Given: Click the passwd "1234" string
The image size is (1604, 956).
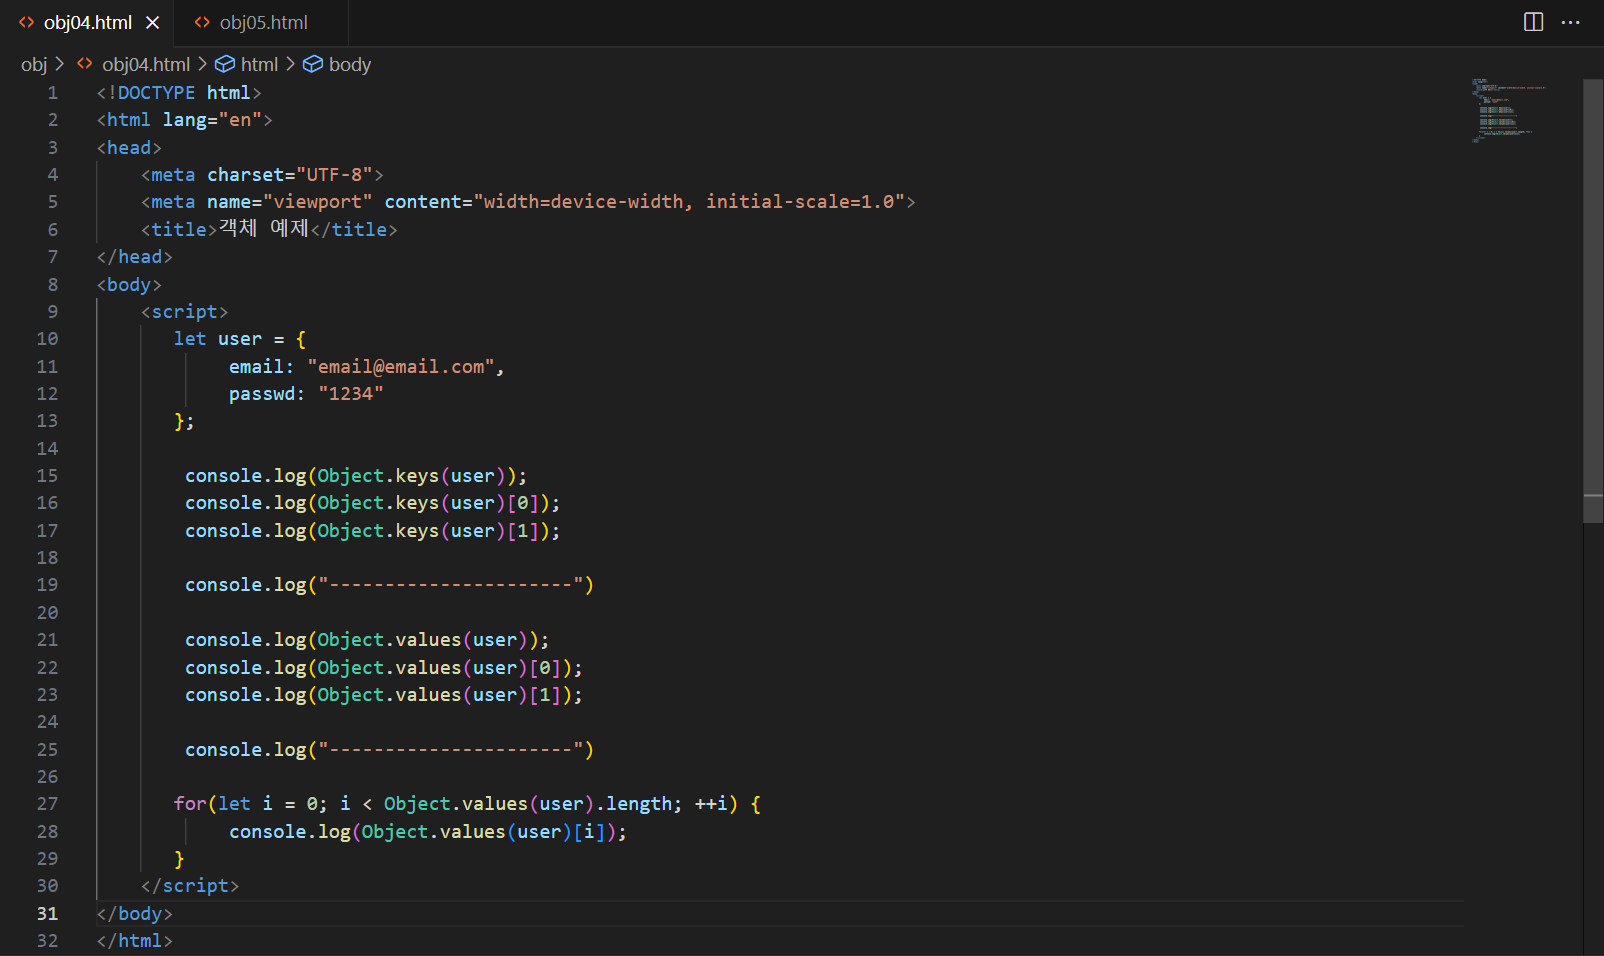Looking at the screenshot, I should 350,394.
